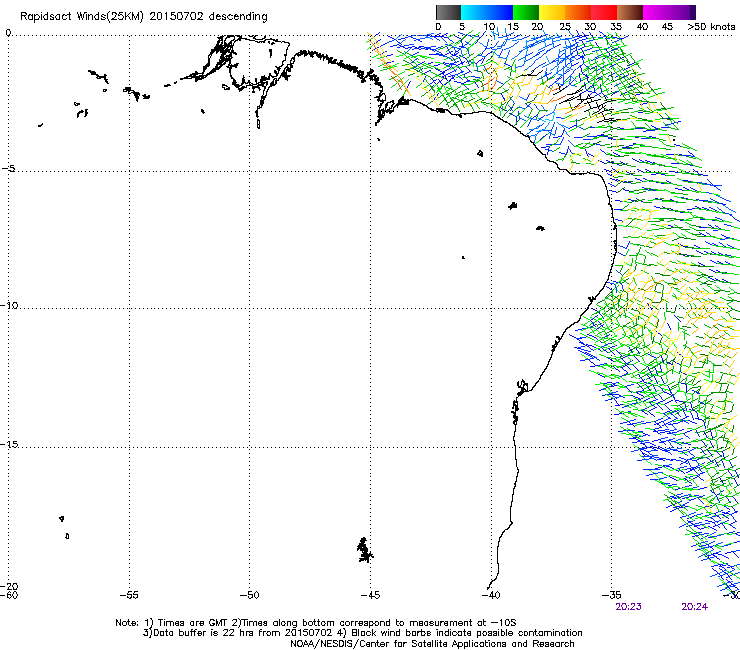Image resolution: width=740 pixels, height=650 pixels.
Task: Click the green 15-20 knots color segment
Action: click(526, 12)
